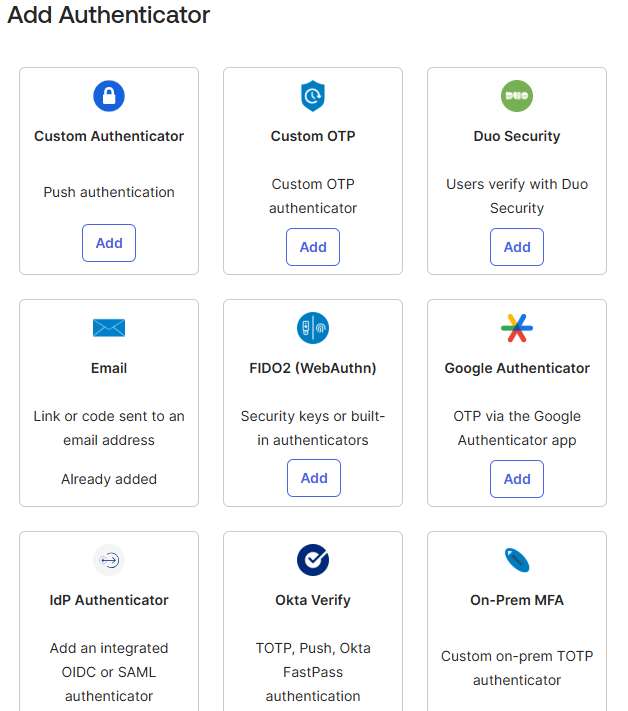Click the IdP Authenticator arrow icon
This screenshot has width=628, height=711.
tap(109, 560)
